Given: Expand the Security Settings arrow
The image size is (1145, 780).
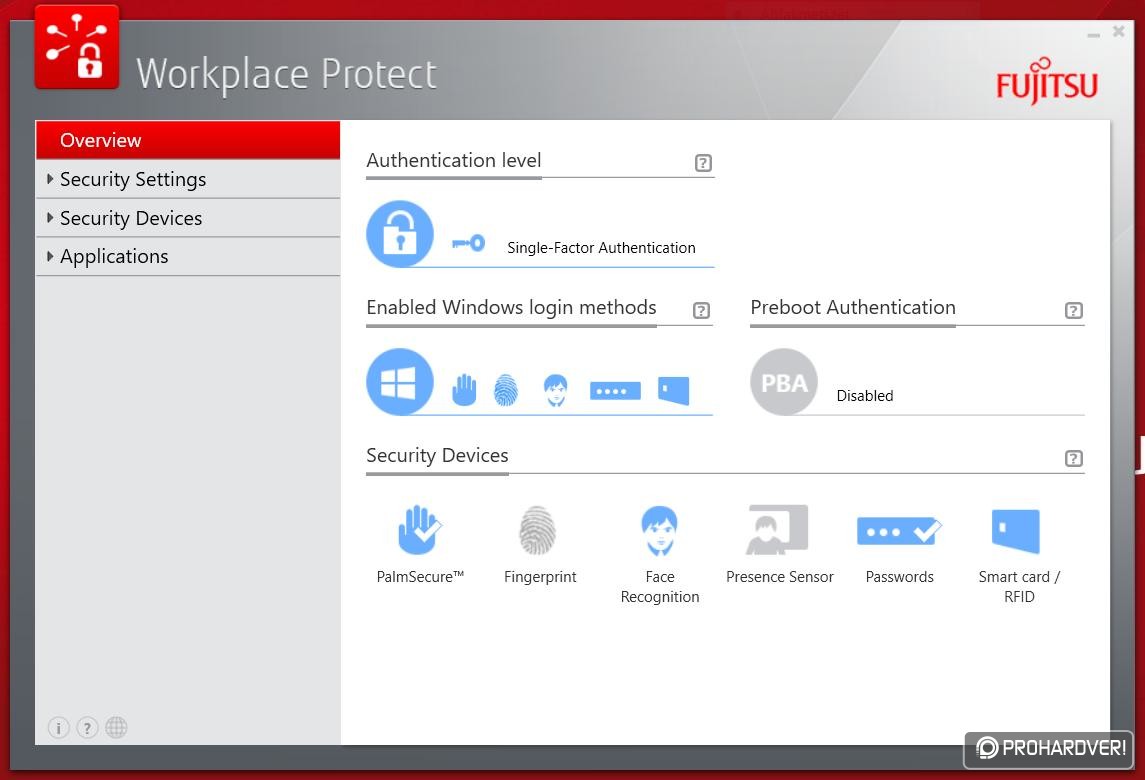Looking at the screenshot, I should tap(50, 179).
